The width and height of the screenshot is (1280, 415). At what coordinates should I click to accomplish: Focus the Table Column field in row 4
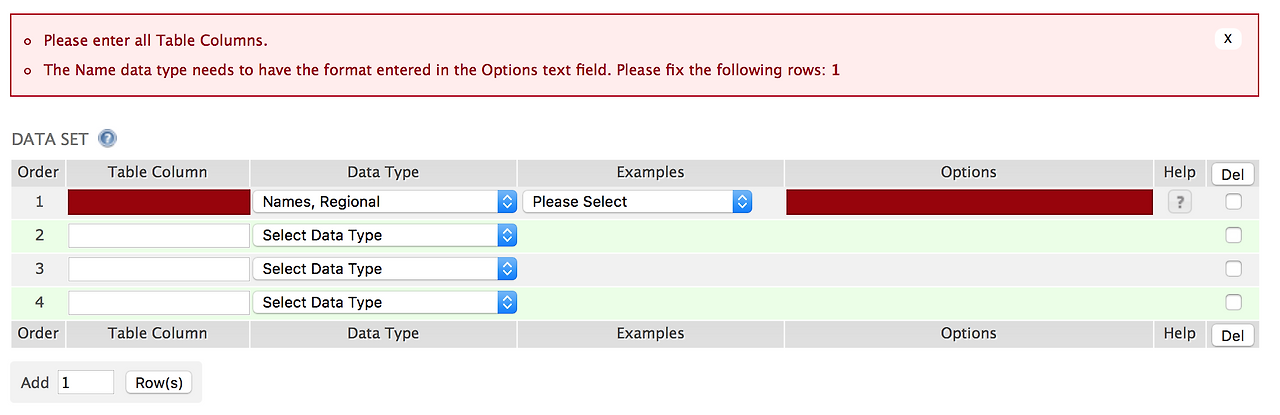click(159, 302)
